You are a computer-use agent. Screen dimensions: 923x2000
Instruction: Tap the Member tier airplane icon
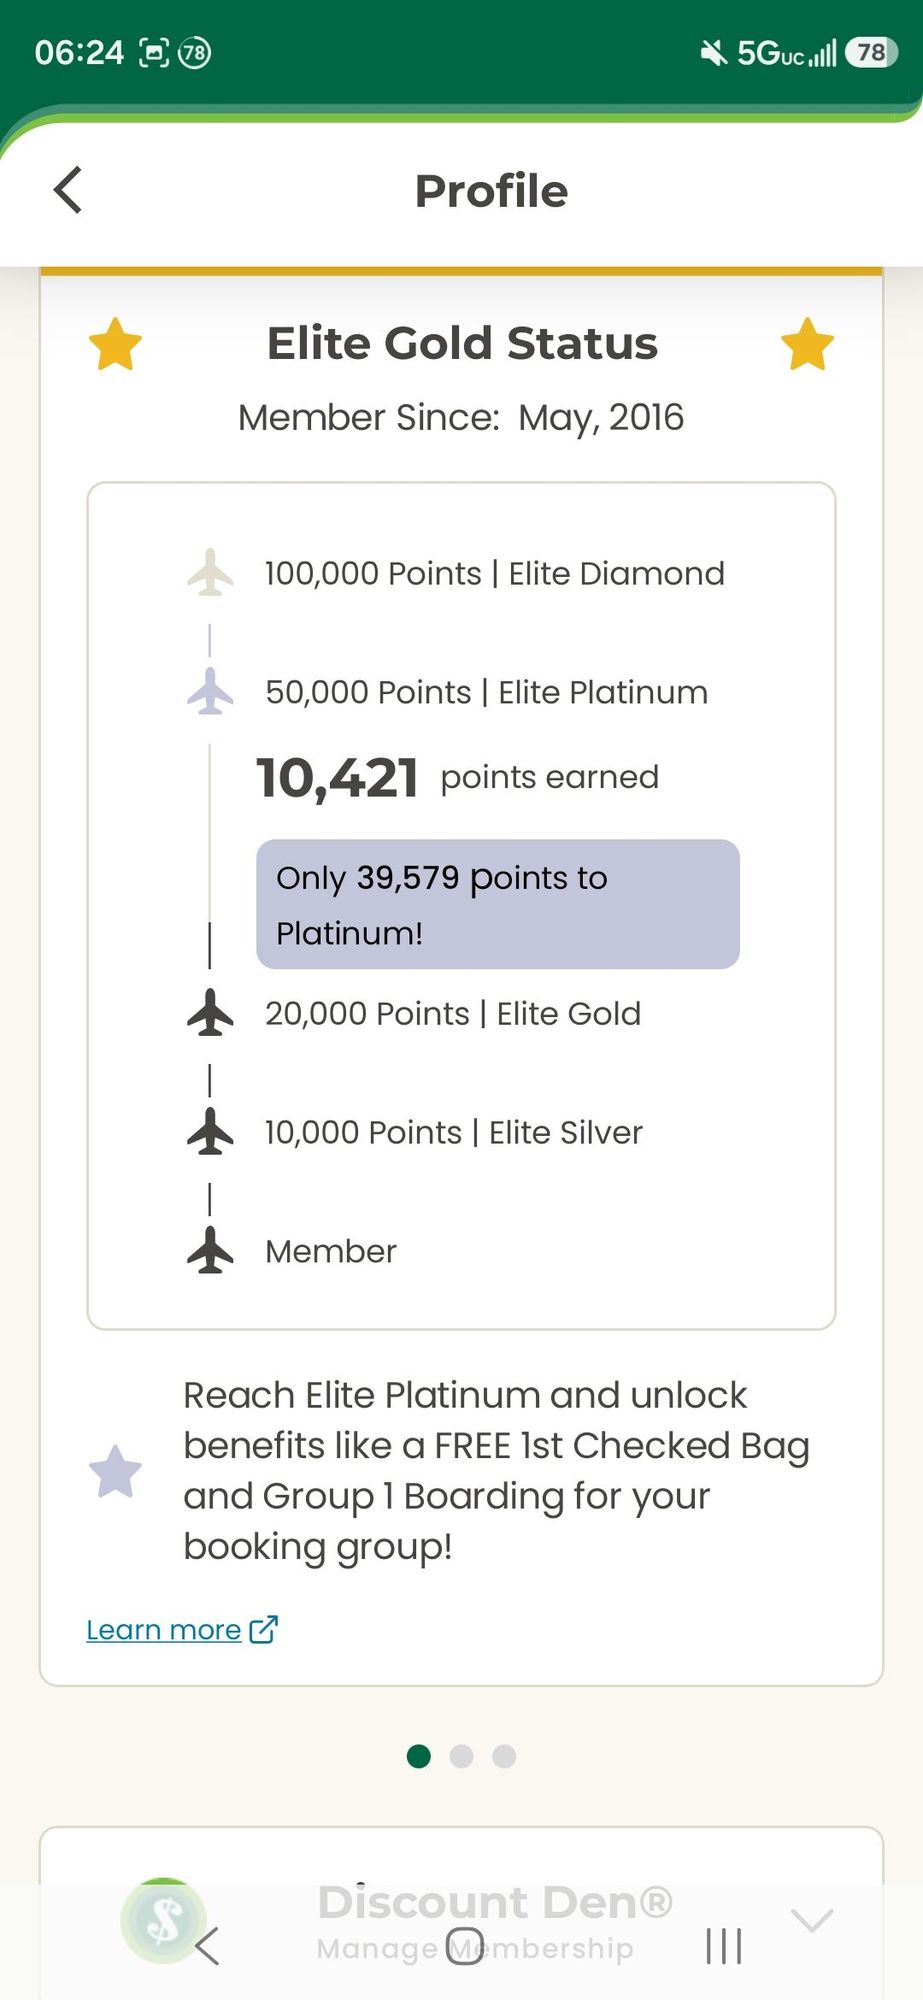210,1250
